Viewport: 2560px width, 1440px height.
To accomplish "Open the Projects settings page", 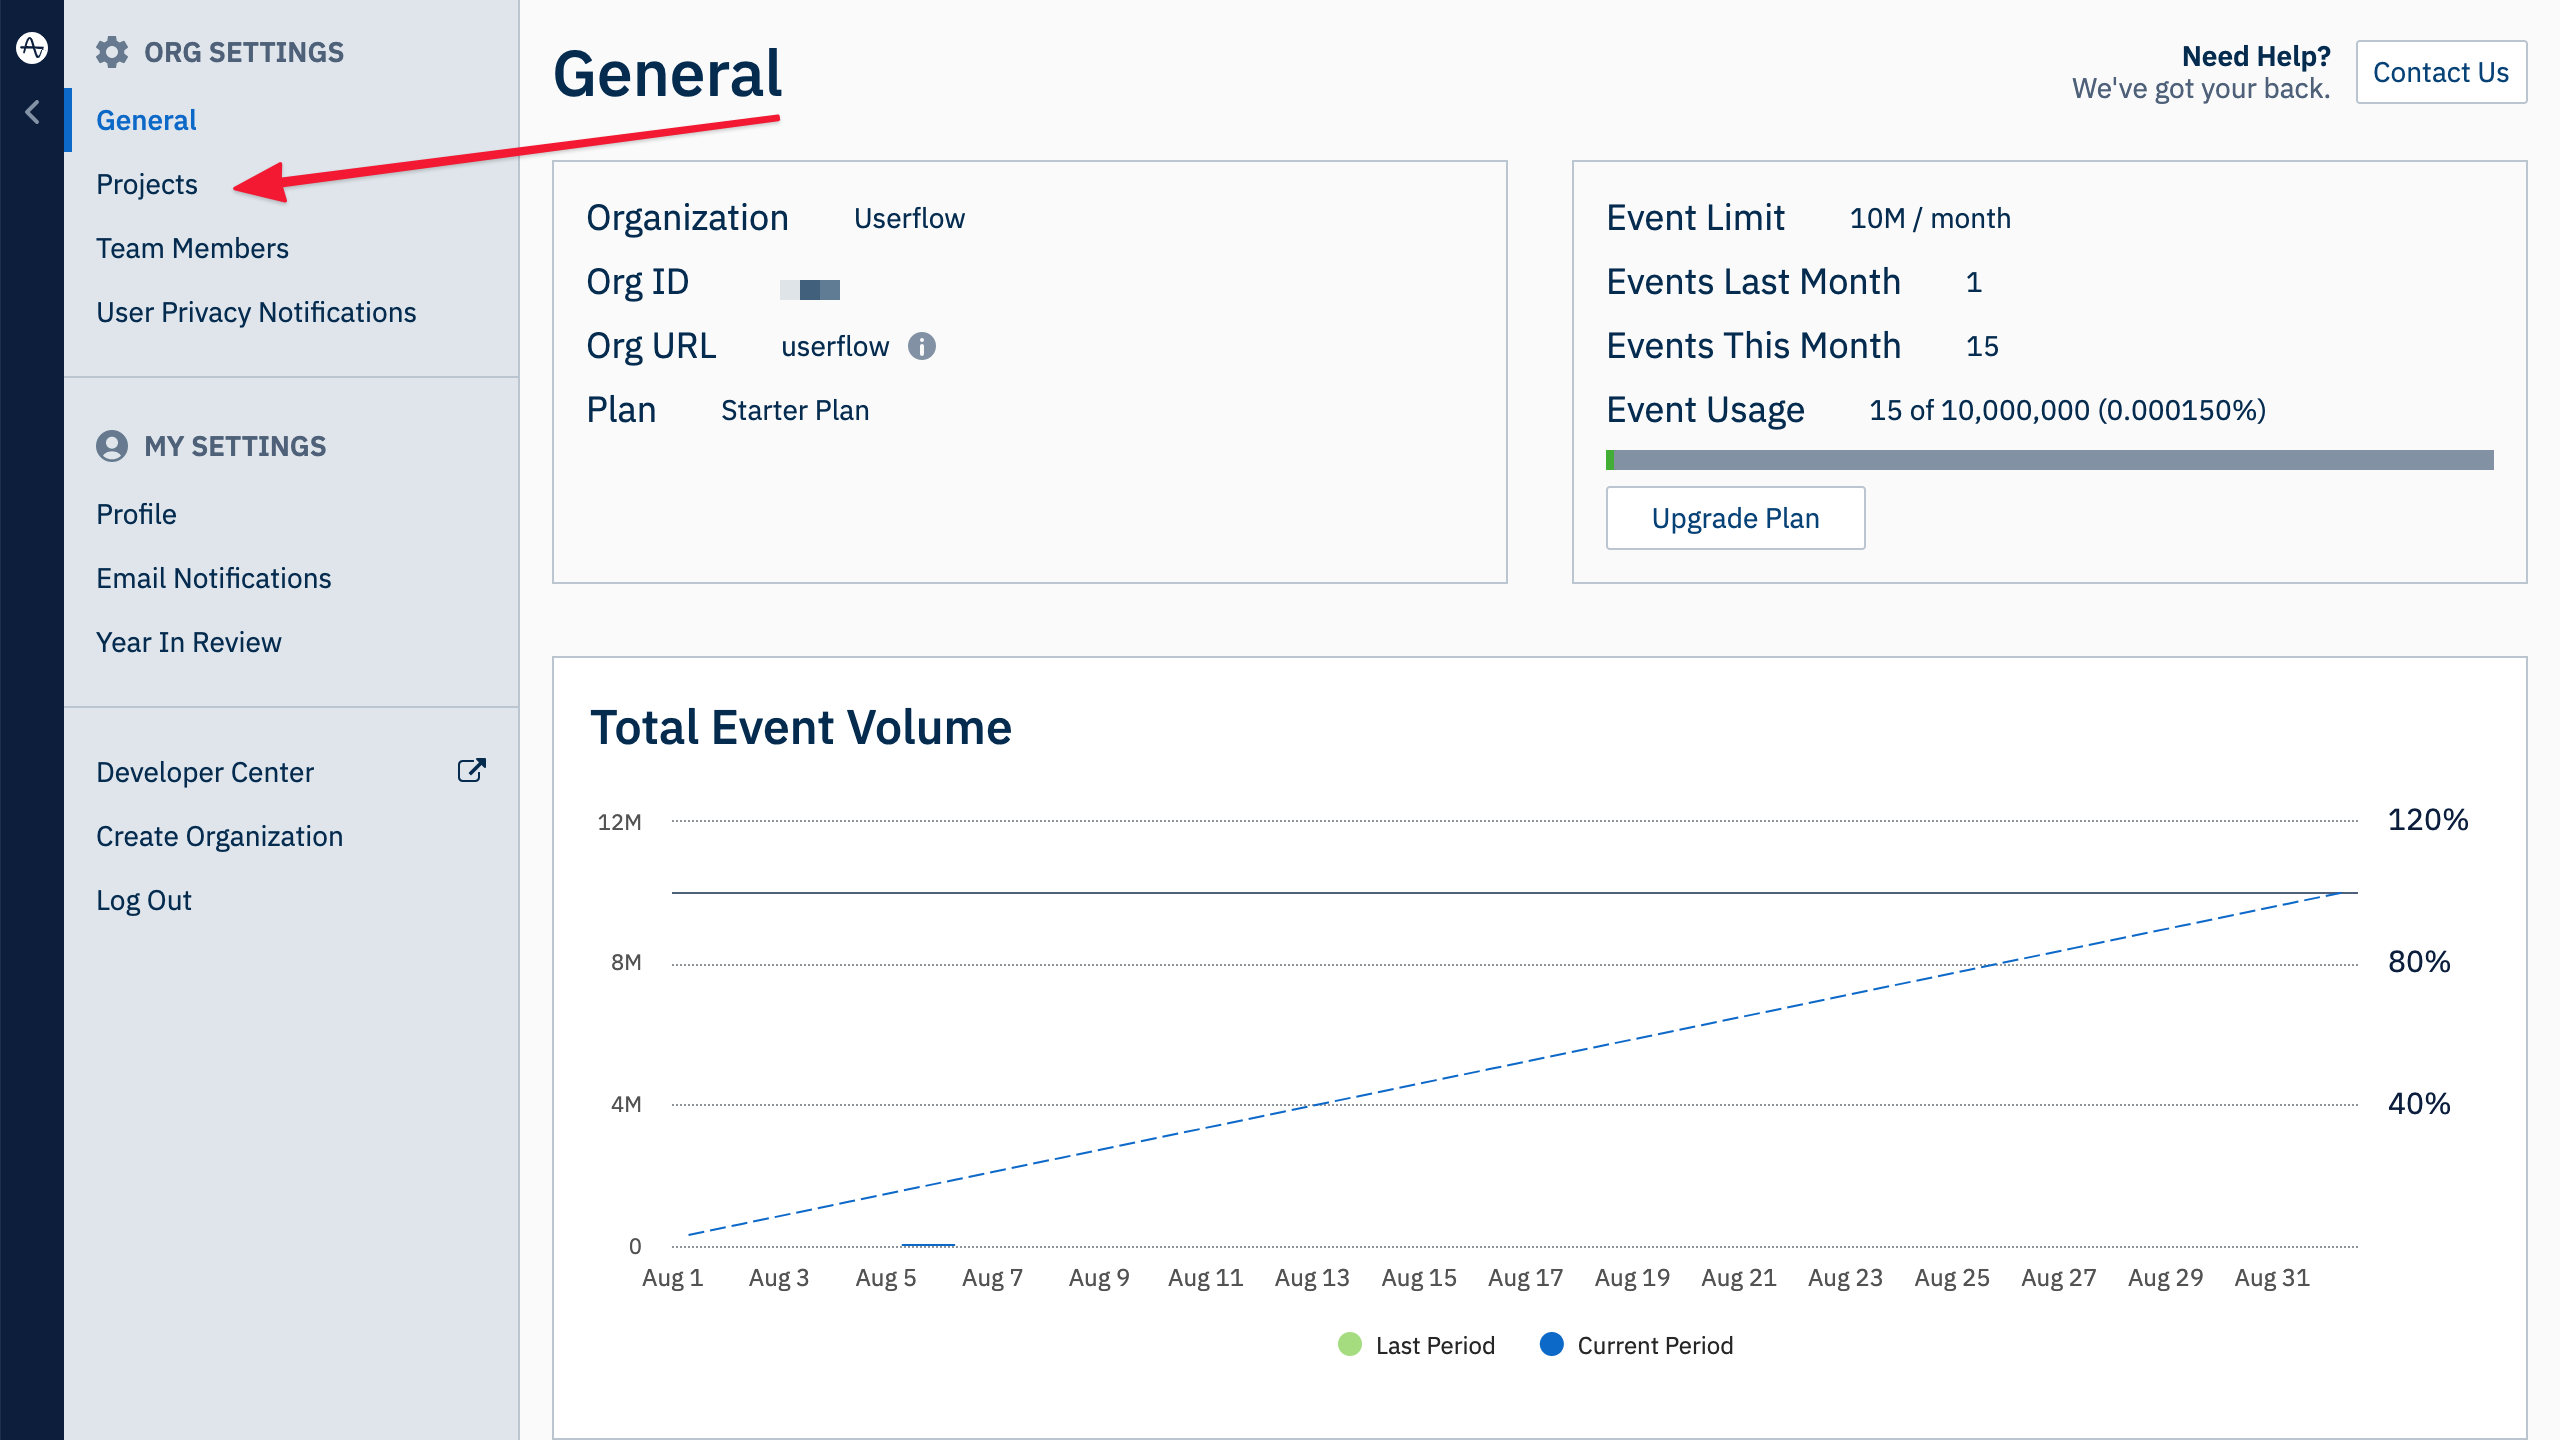I will [147, 184].
